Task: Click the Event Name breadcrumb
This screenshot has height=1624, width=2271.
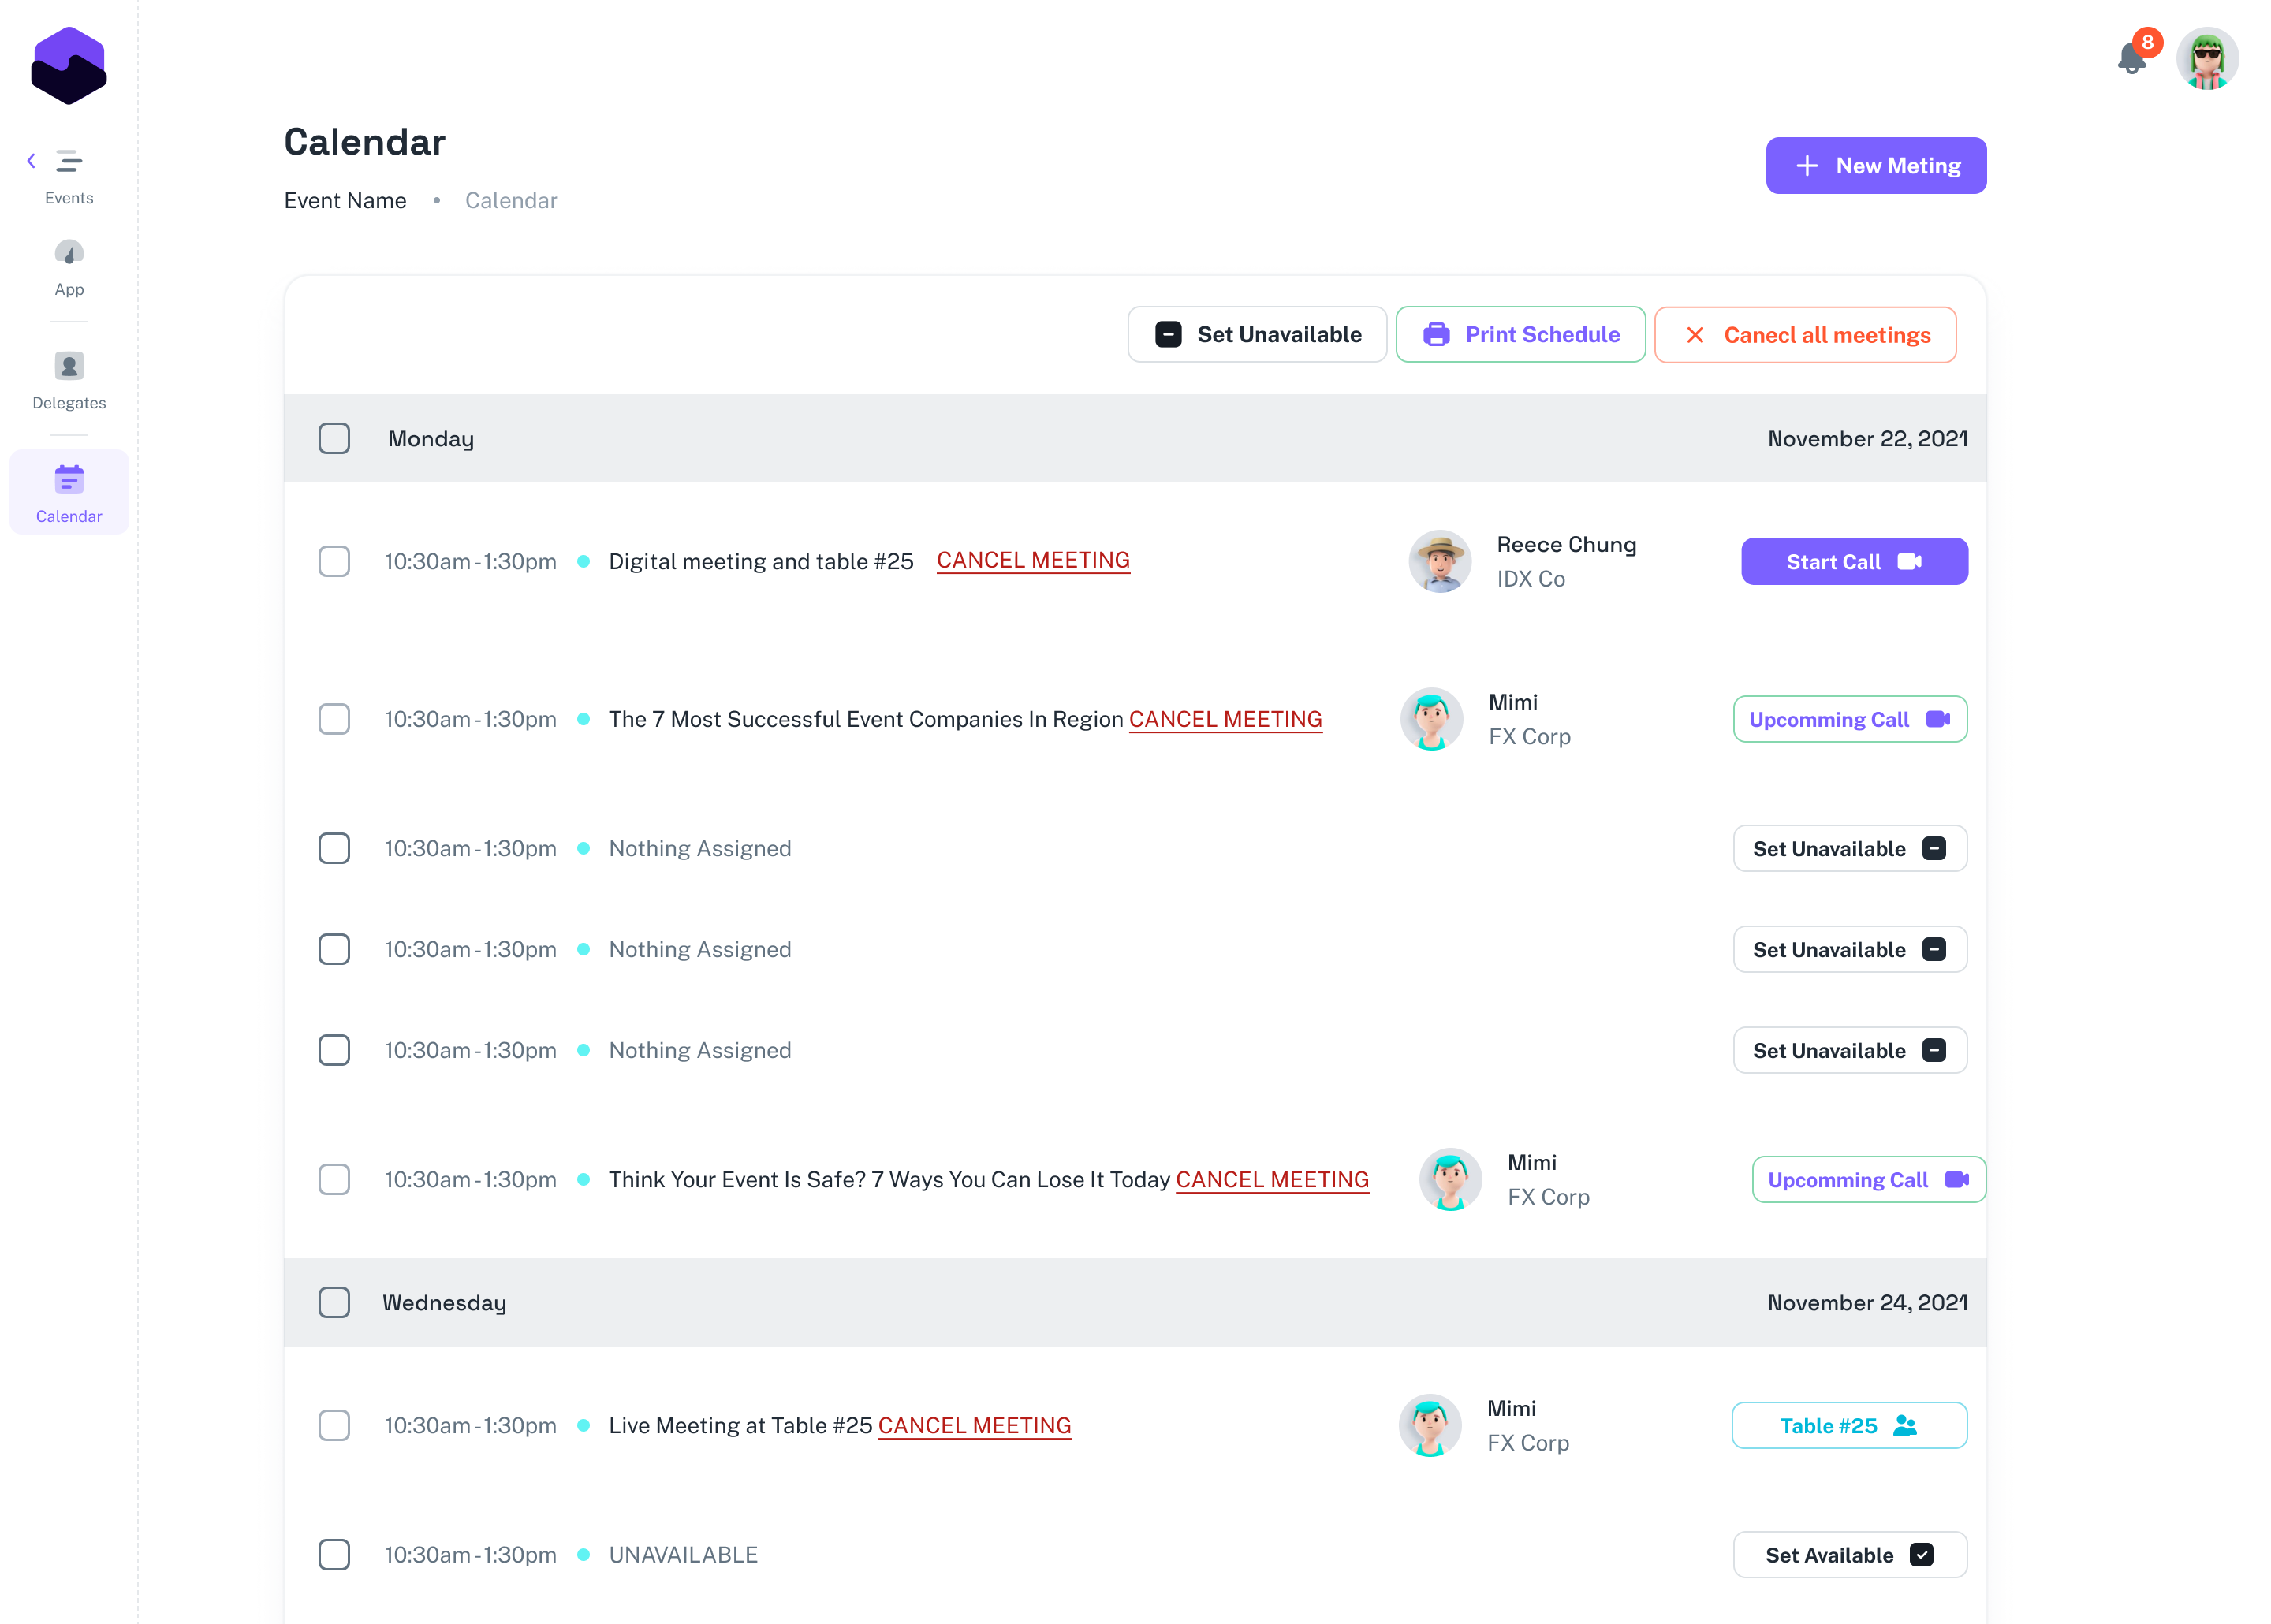Action: (x=345, y=201)
